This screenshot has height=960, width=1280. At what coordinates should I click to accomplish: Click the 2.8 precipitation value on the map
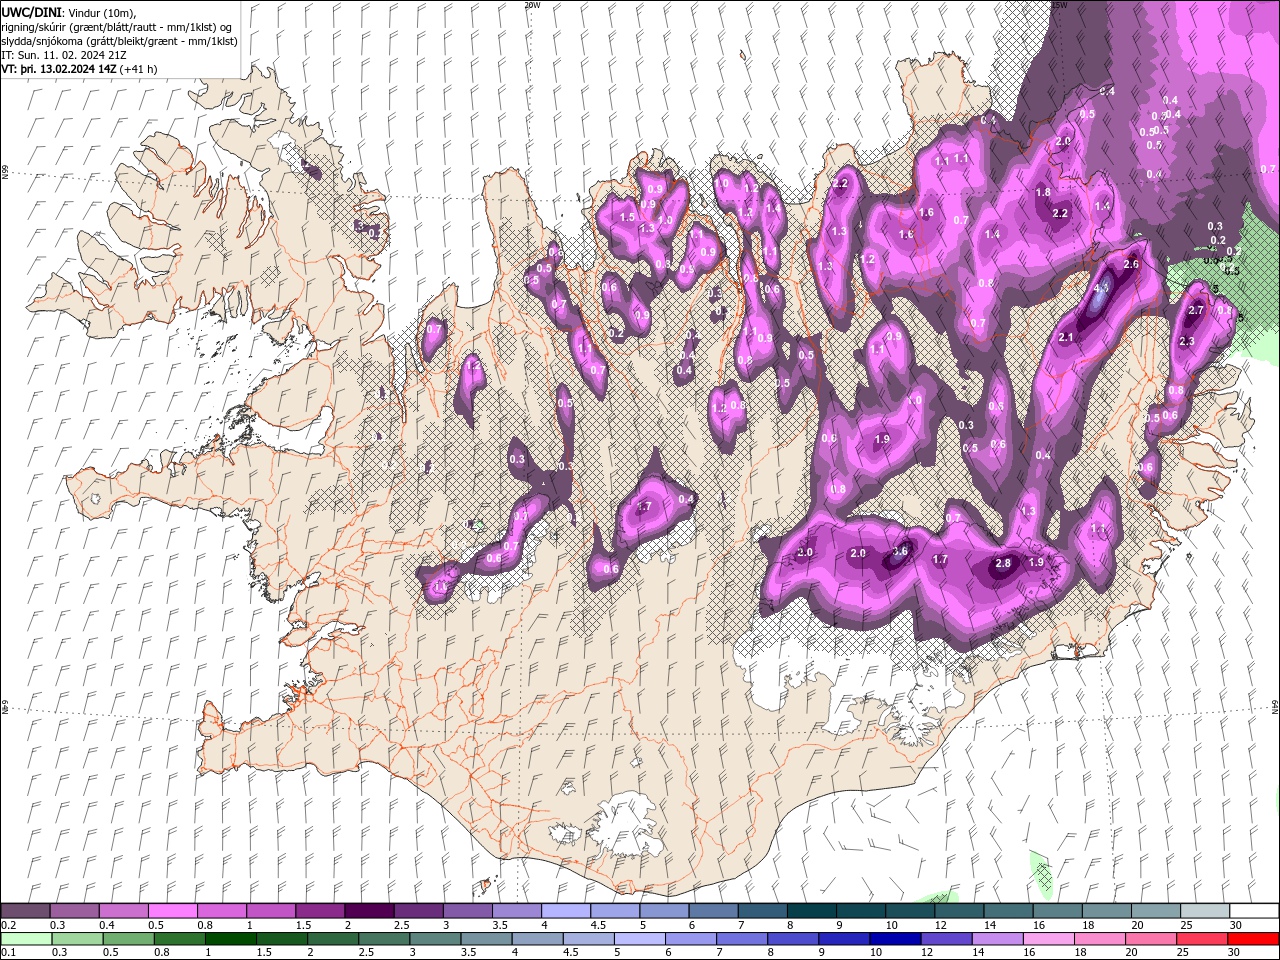pos(1004,564)
